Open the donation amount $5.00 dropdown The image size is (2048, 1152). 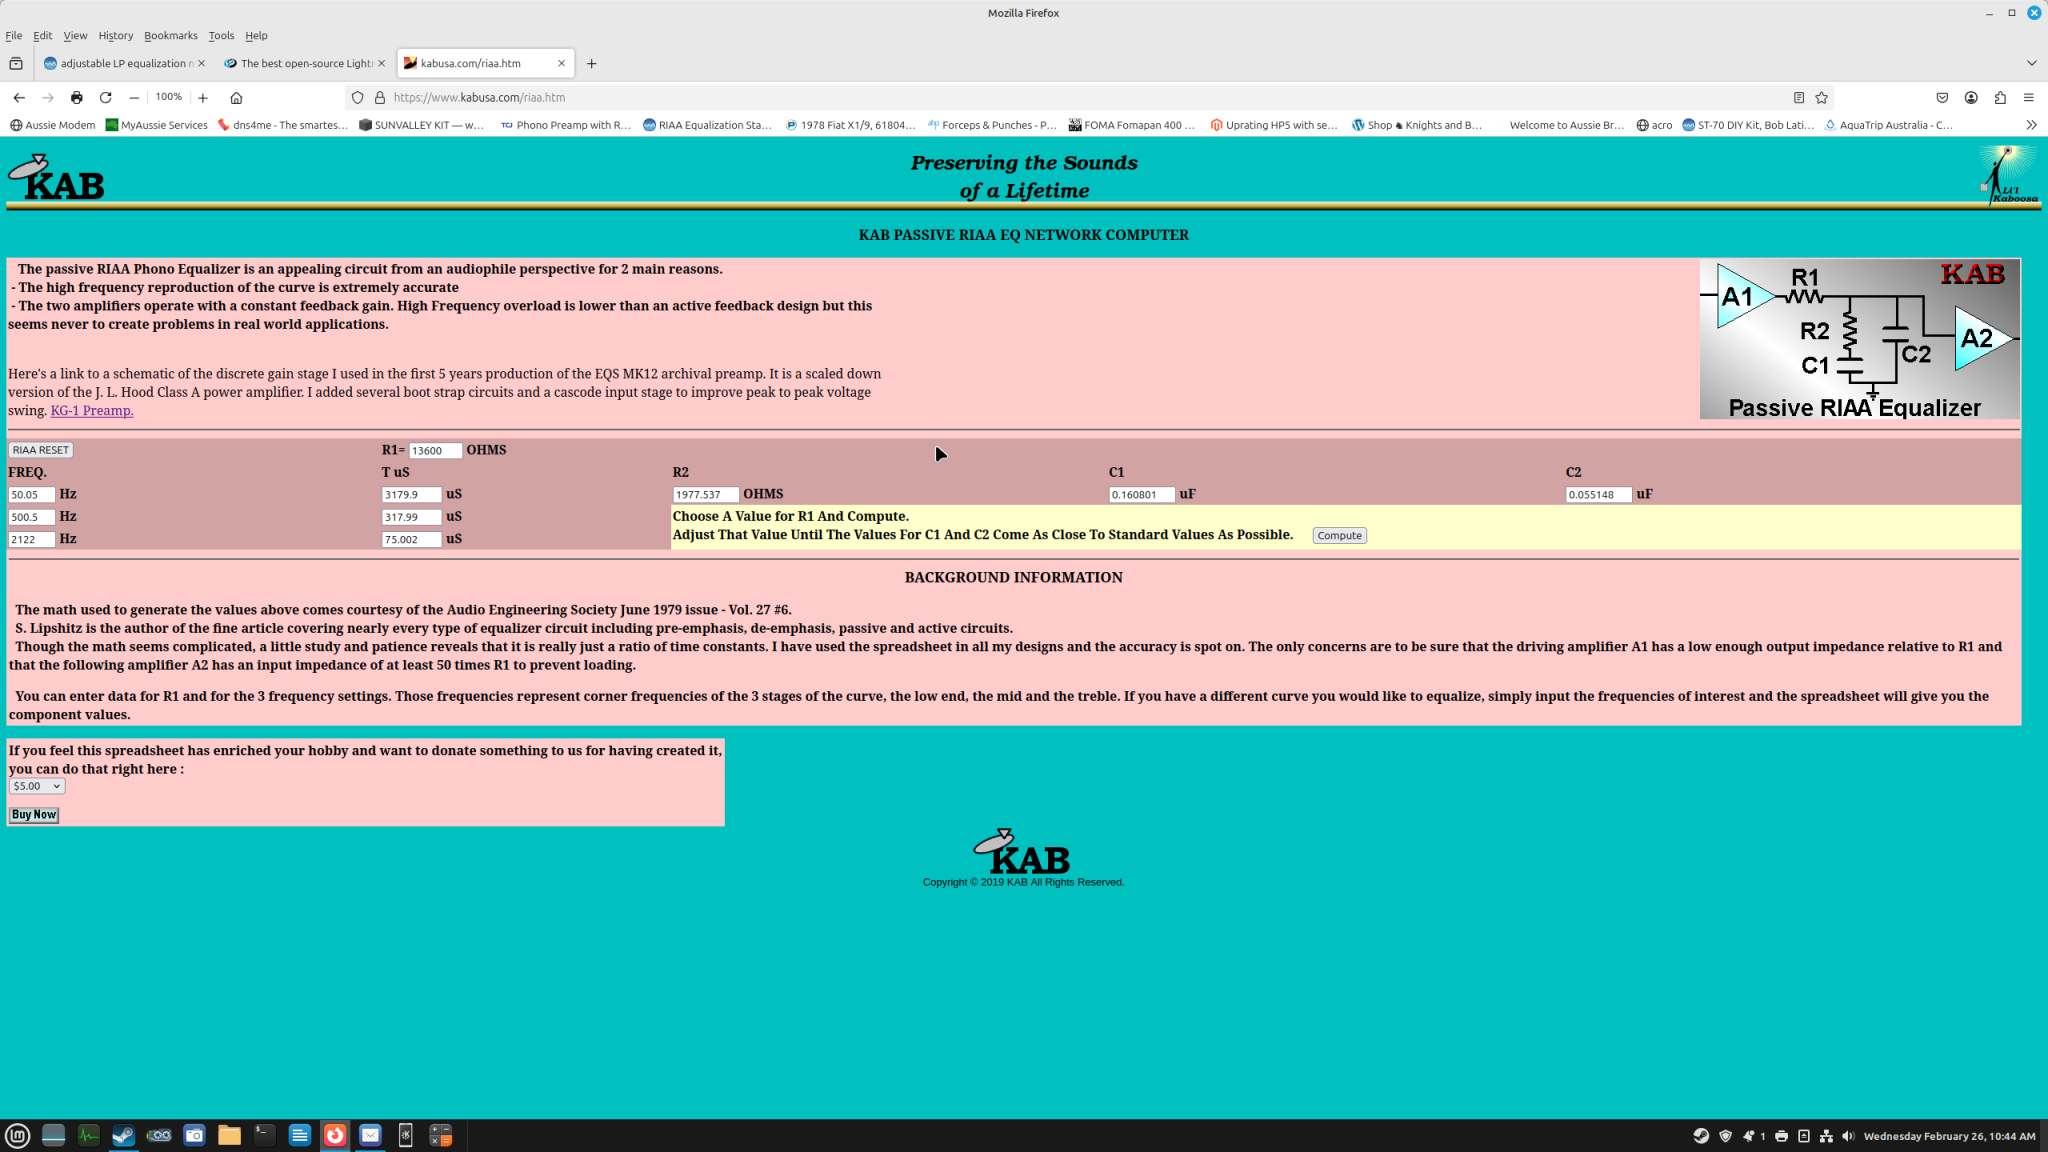coord(37,786)
